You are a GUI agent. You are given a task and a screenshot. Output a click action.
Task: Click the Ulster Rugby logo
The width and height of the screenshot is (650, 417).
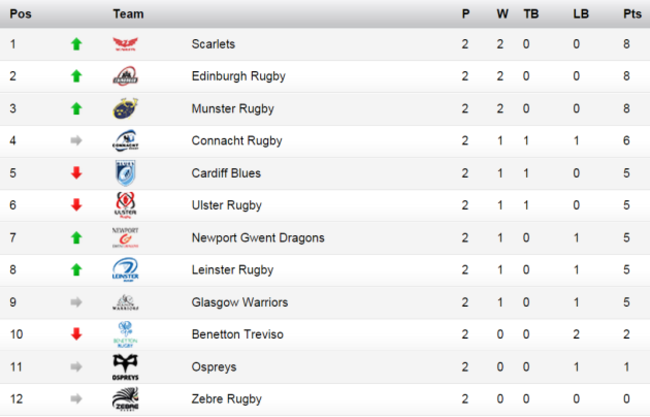point(126,205)
